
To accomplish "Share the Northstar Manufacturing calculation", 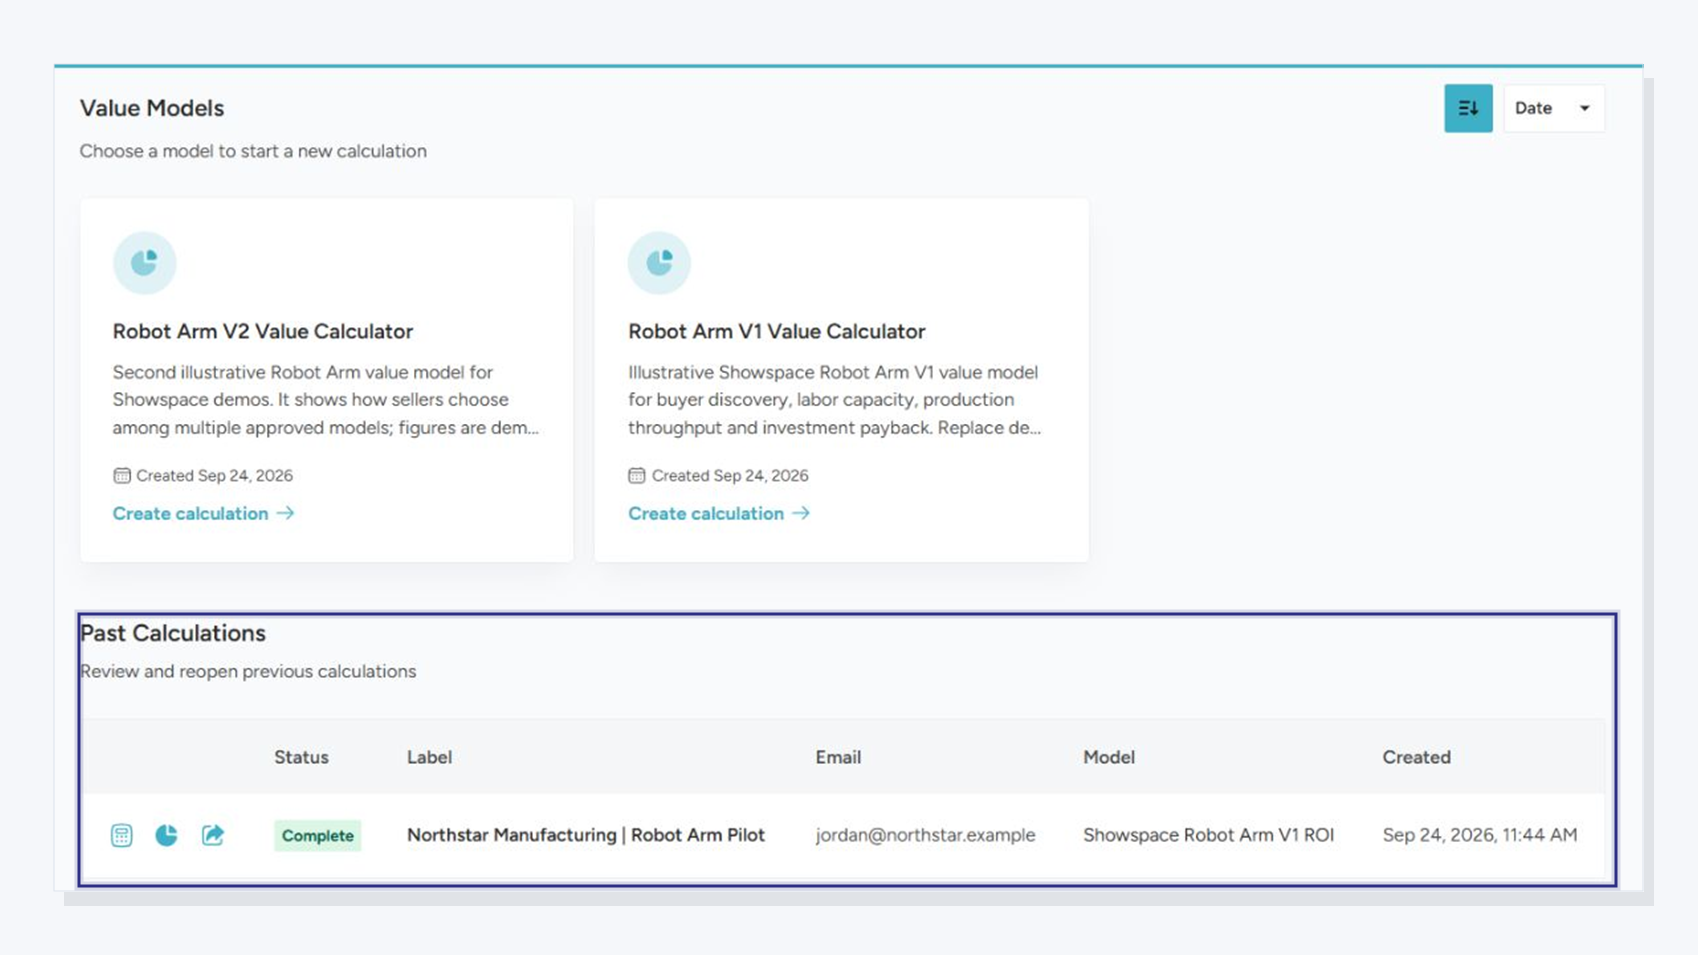I will (x=213, y=836).
